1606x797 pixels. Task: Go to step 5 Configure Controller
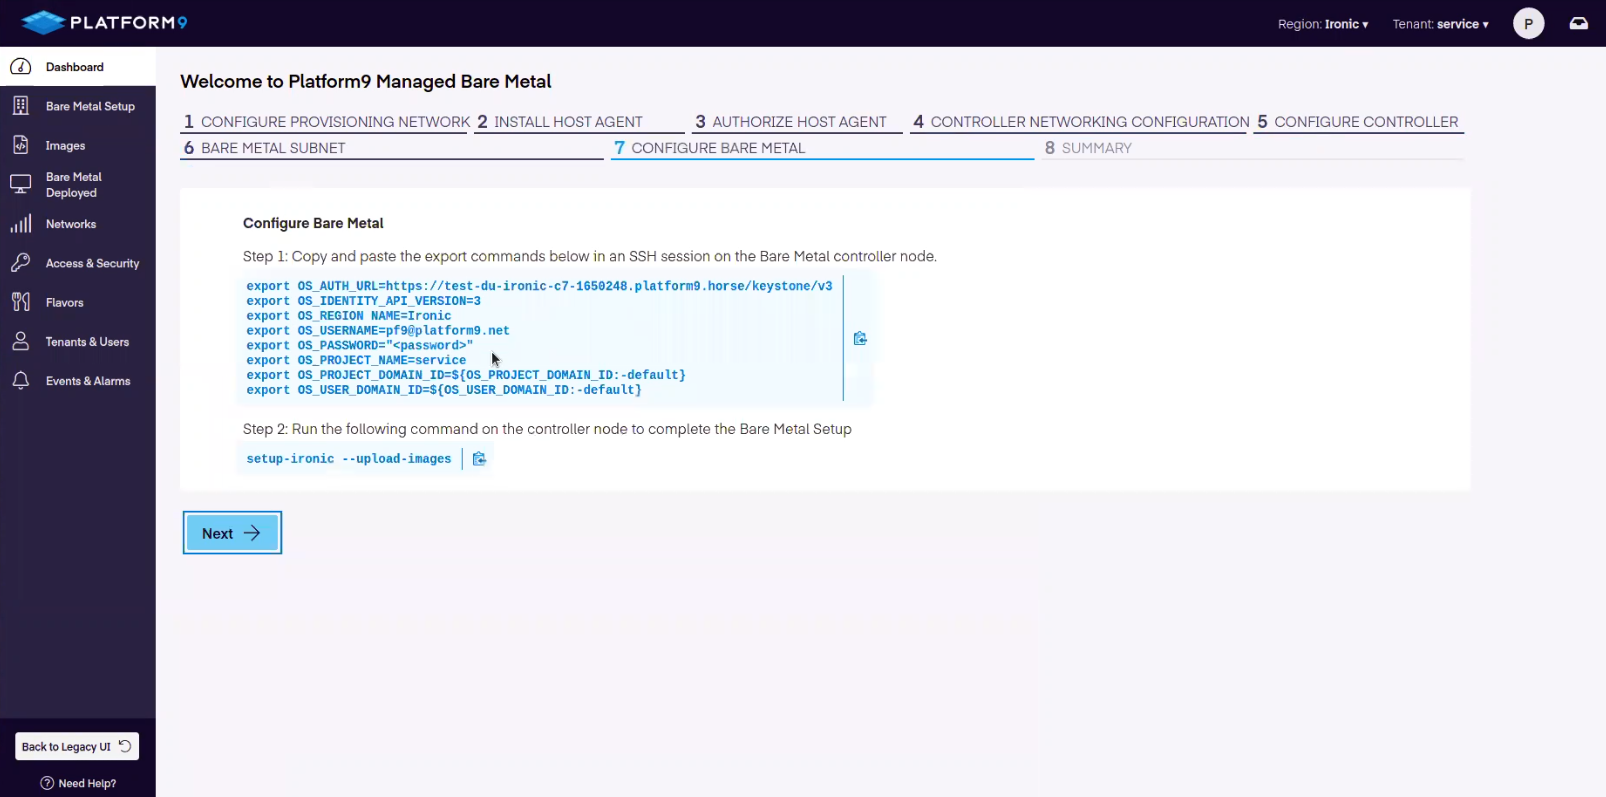pyautogui.click(x=1359, y=122)
